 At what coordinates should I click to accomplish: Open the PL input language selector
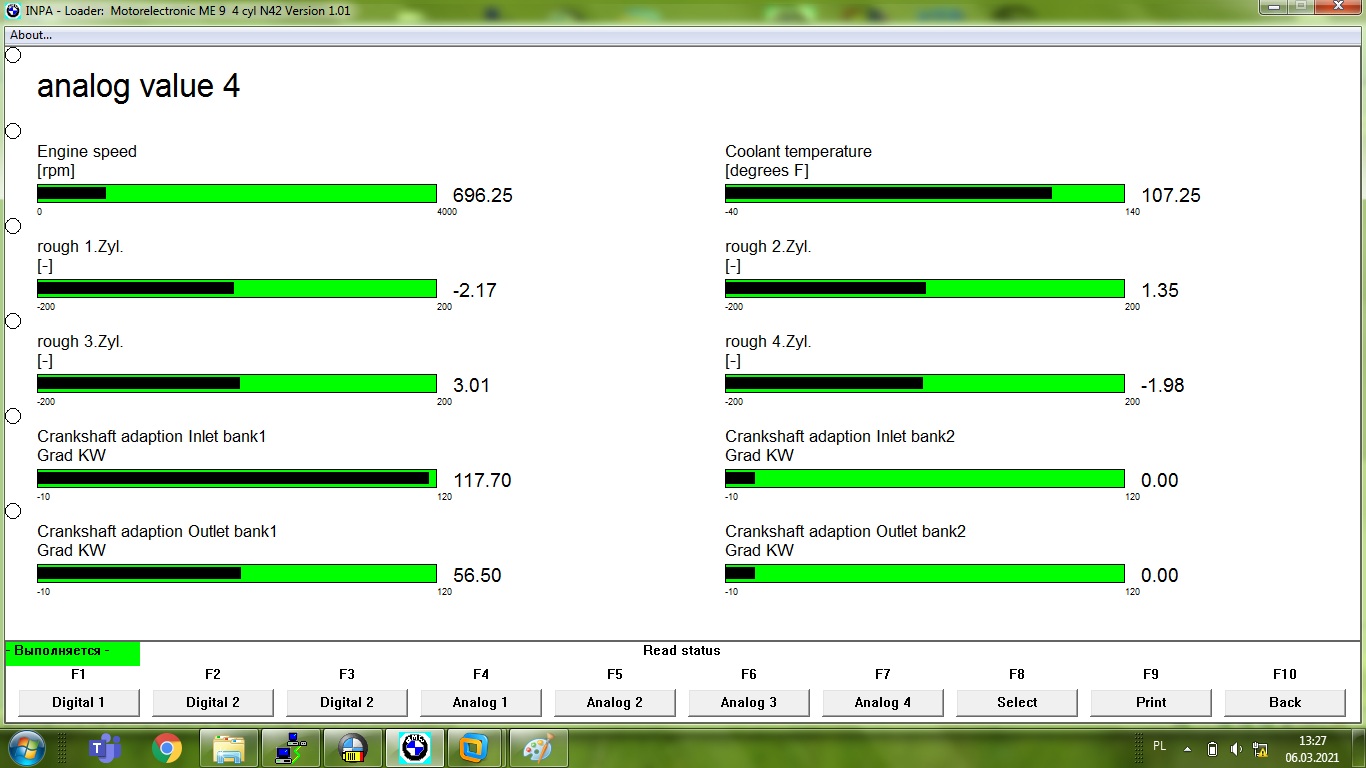(1159, 746)
